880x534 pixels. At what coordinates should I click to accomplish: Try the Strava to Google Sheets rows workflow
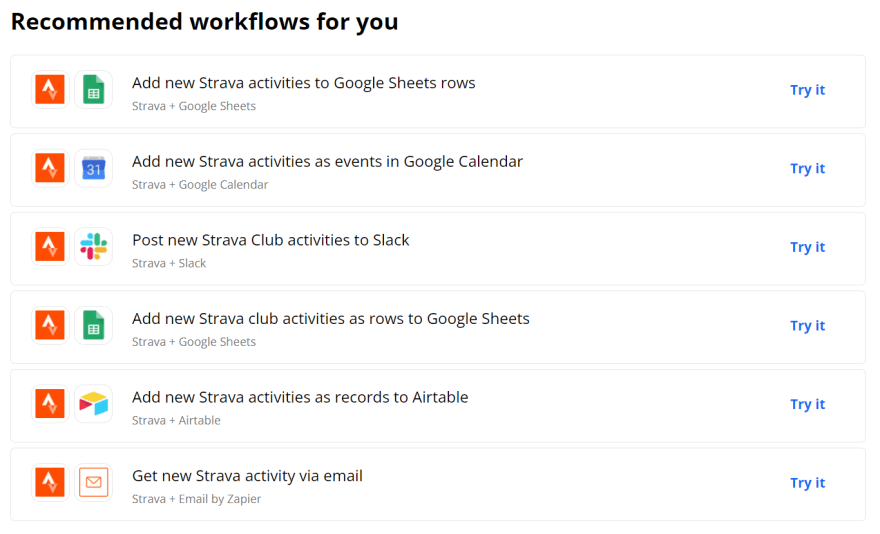(x=808, y=90)
